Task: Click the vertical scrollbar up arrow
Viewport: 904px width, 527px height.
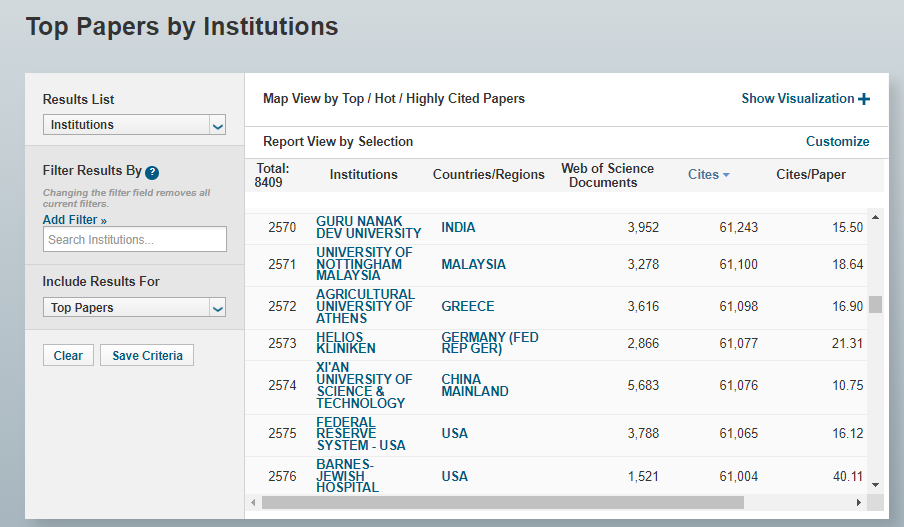Action: [875, 217]
